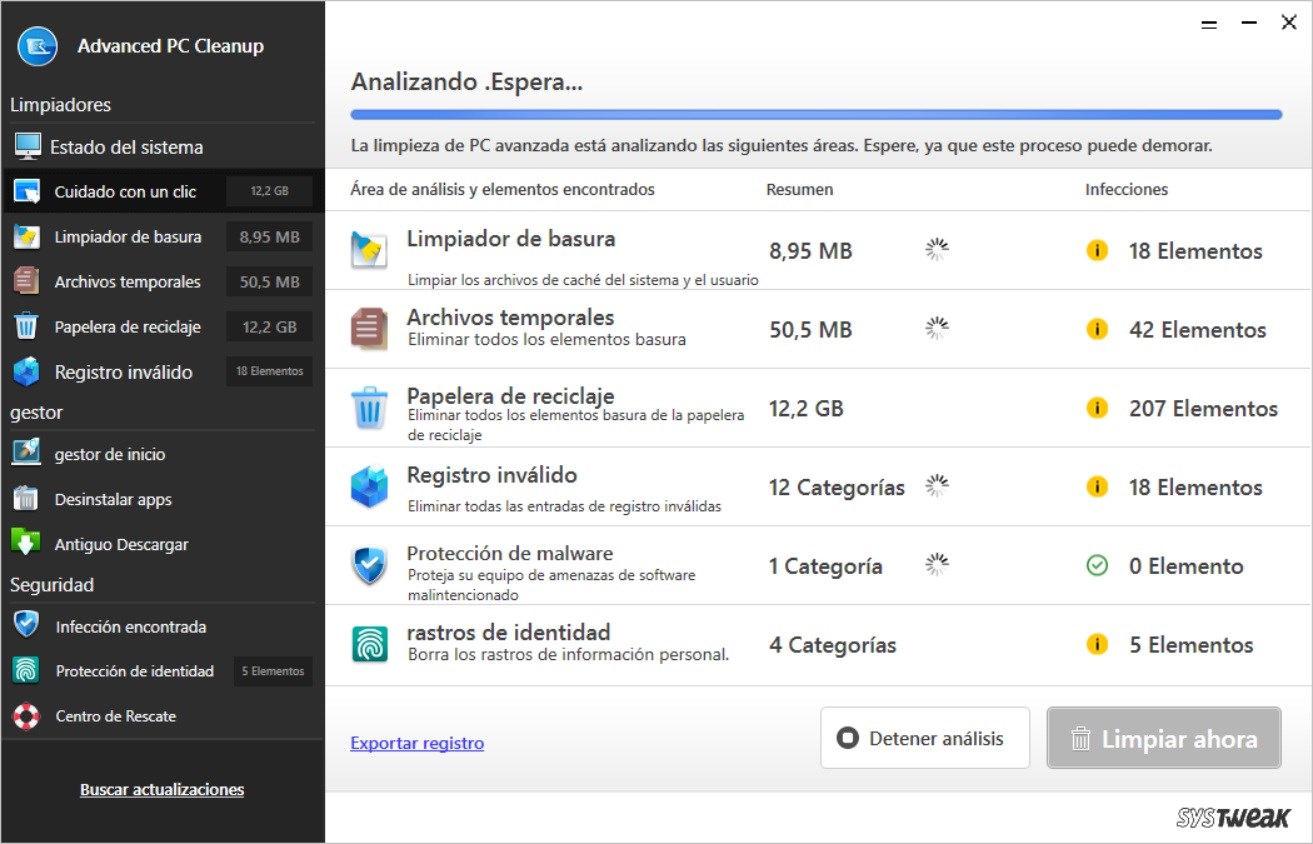Screen dimensions: 1313x844
Task: Click the hamburger menu icon in title bar
Action: (x=1209, y=24)
